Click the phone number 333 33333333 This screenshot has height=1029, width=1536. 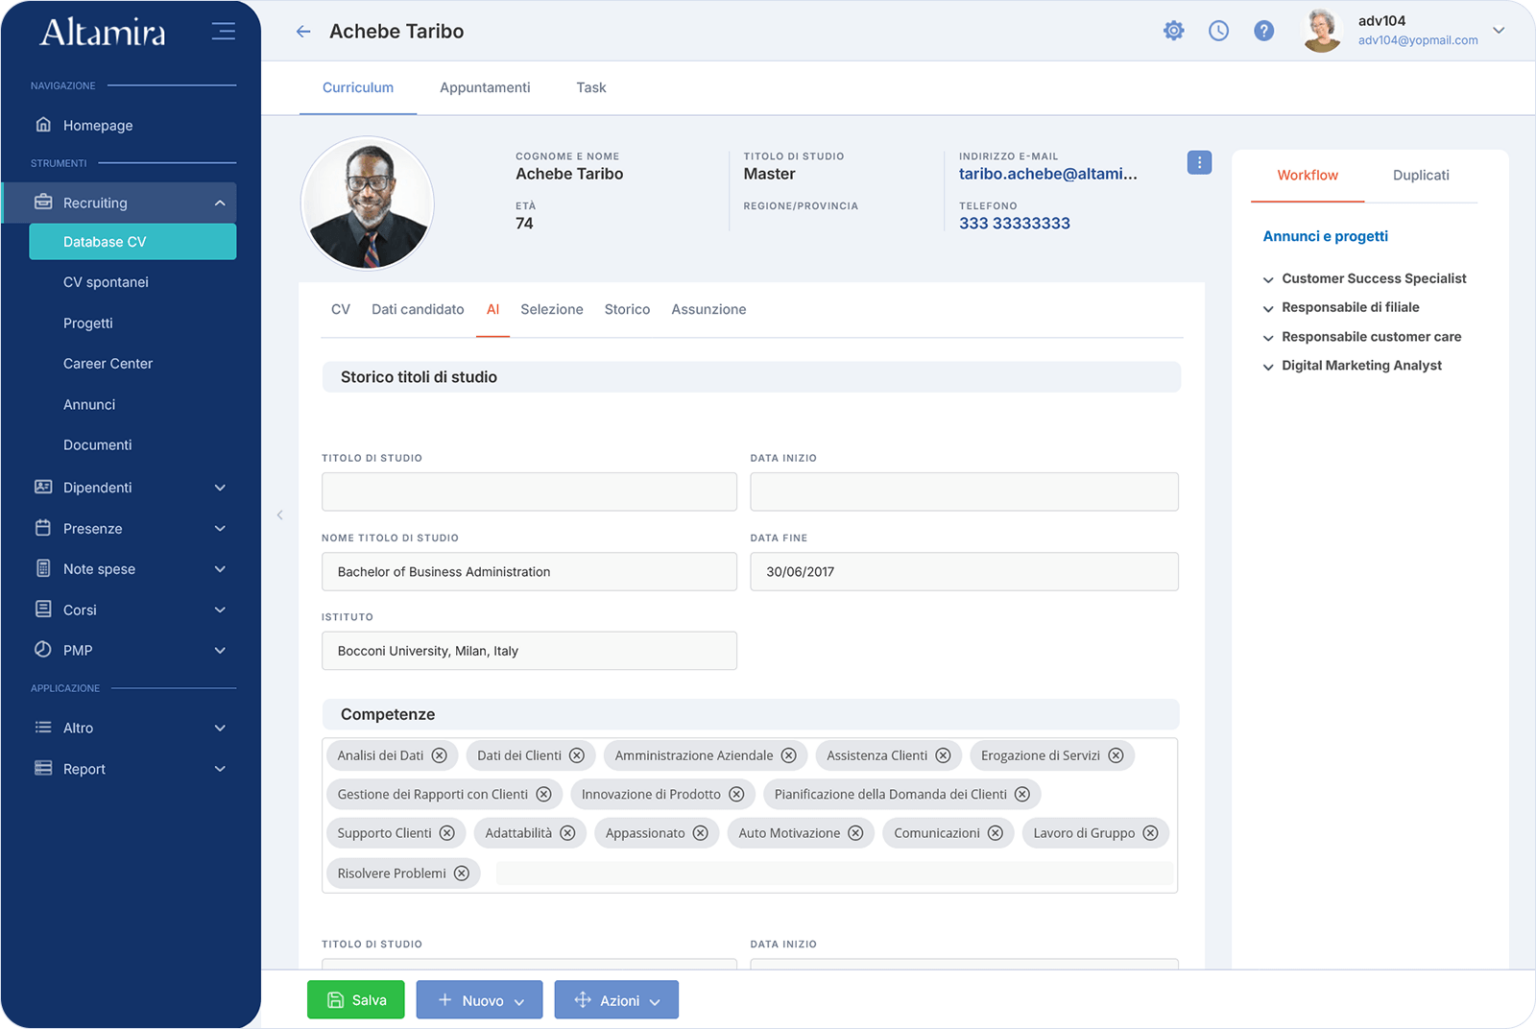click(x=1014, y=223)
